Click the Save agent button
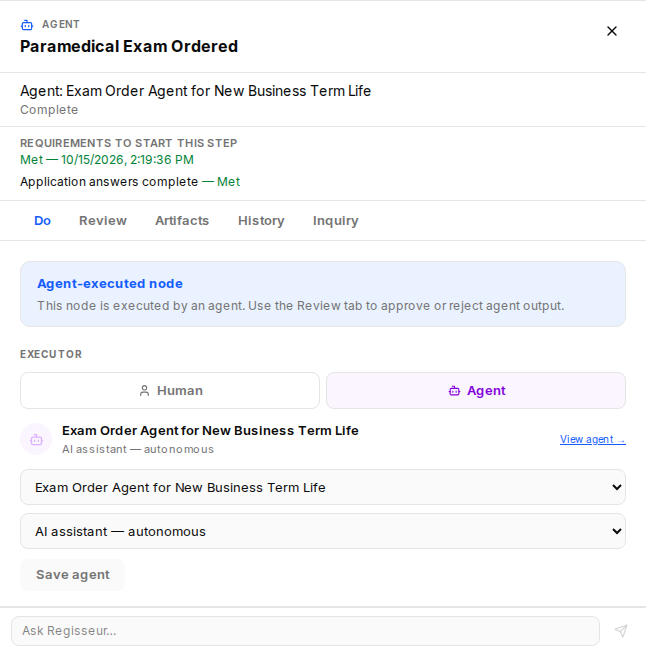Image resolution: width=646 pixels, height=651 pixels. pos(73,575)
